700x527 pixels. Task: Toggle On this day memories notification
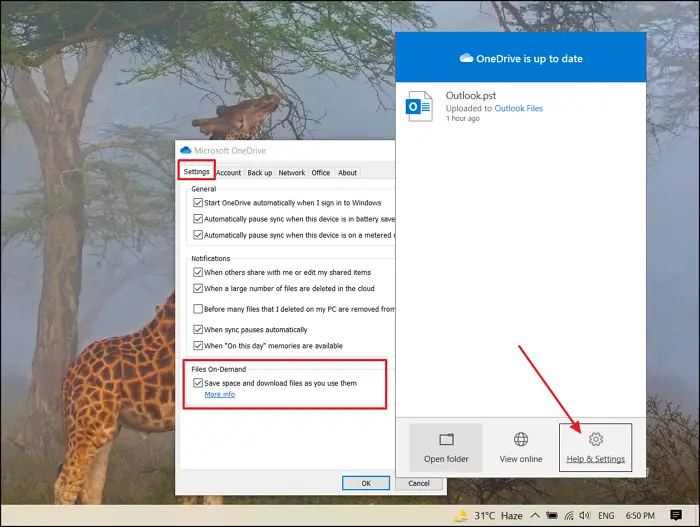pos(198,346)
